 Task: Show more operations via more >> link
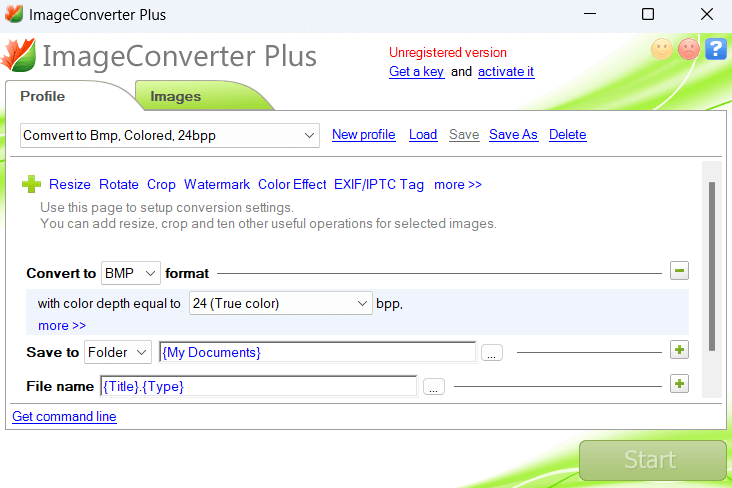[458, 184]
